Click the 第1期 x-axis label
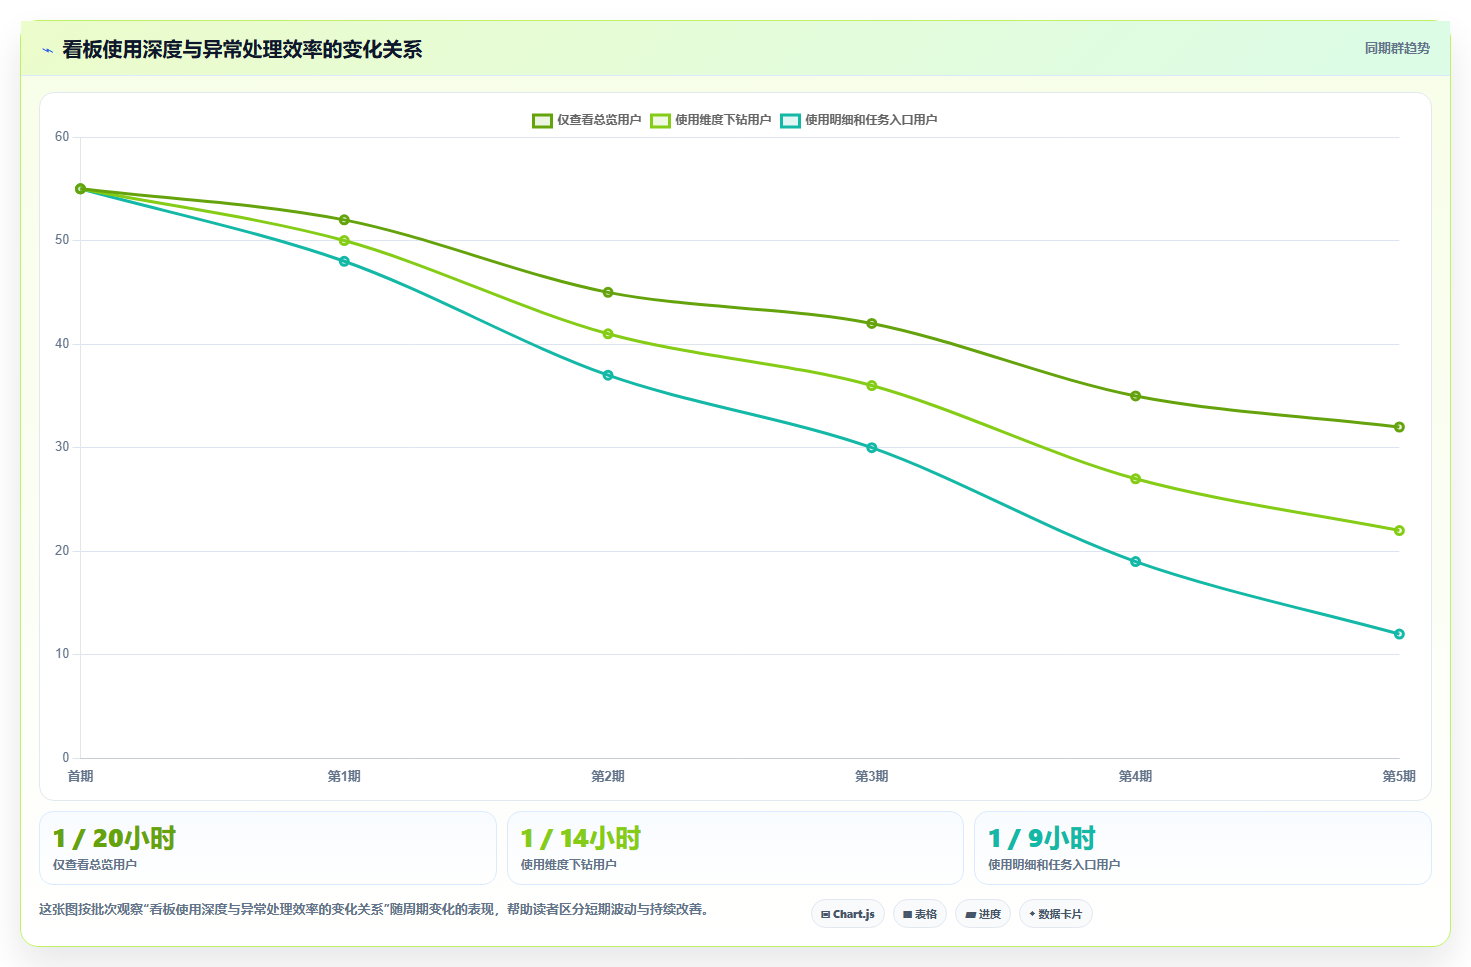Viewport: 1471px width, 967px height. point(344,776)
